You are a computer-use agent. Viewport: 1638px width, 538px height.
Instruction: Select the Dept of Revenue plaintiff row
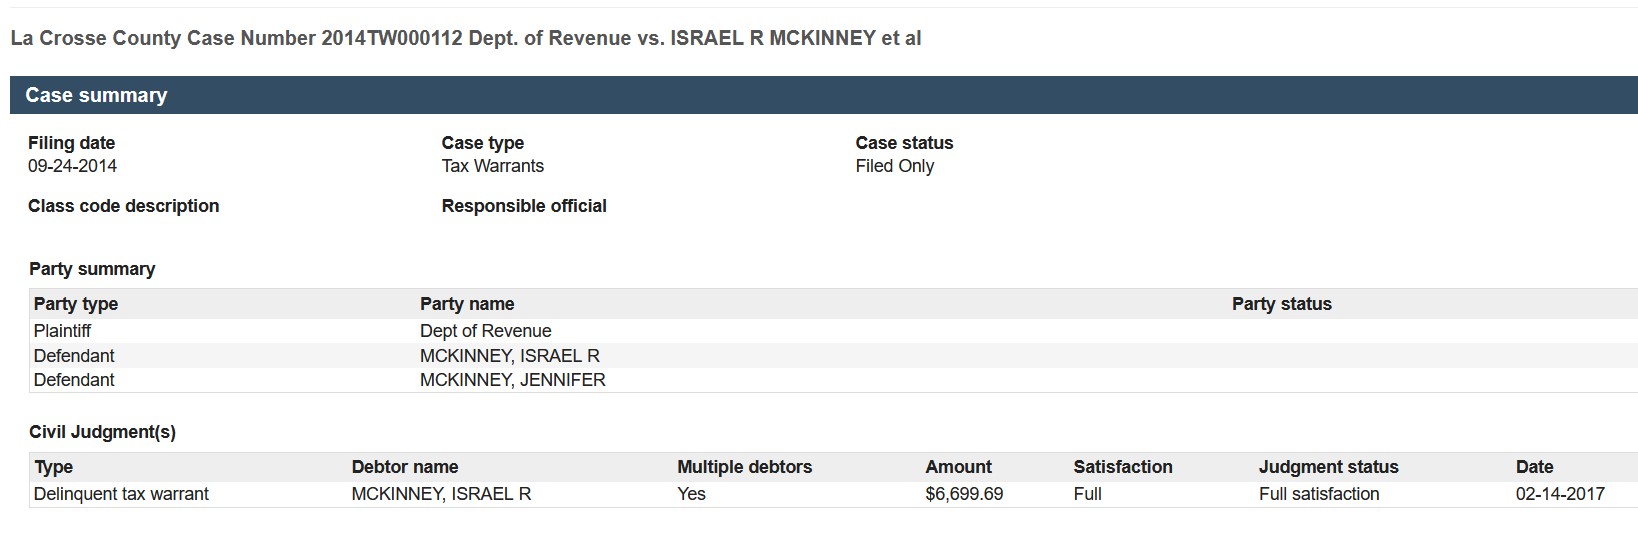point(834,331)
